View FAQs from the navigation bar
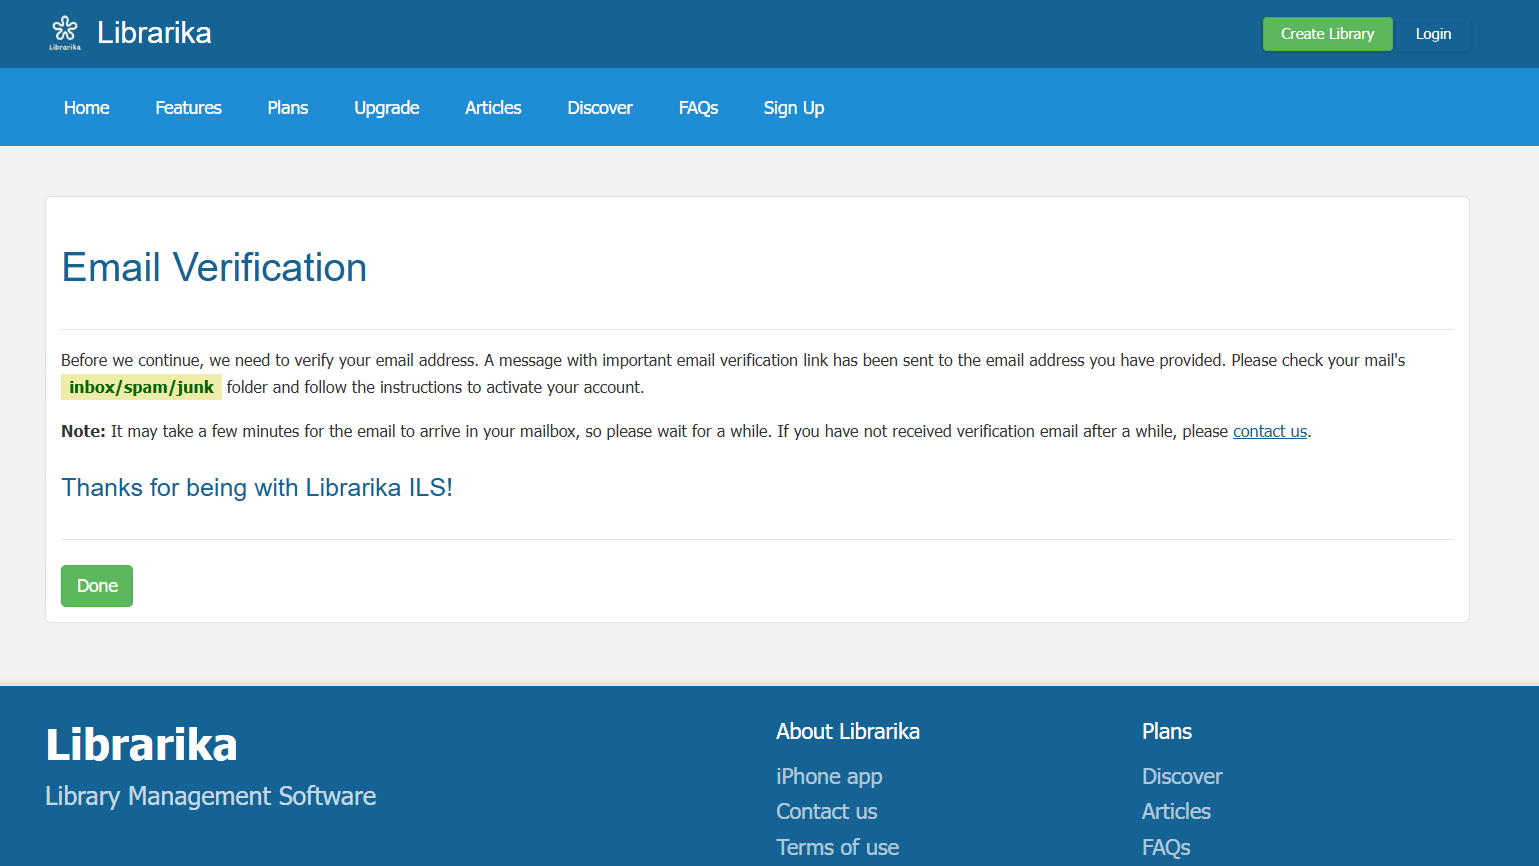Screen dimensions: 1539x866 coord(698,108)
